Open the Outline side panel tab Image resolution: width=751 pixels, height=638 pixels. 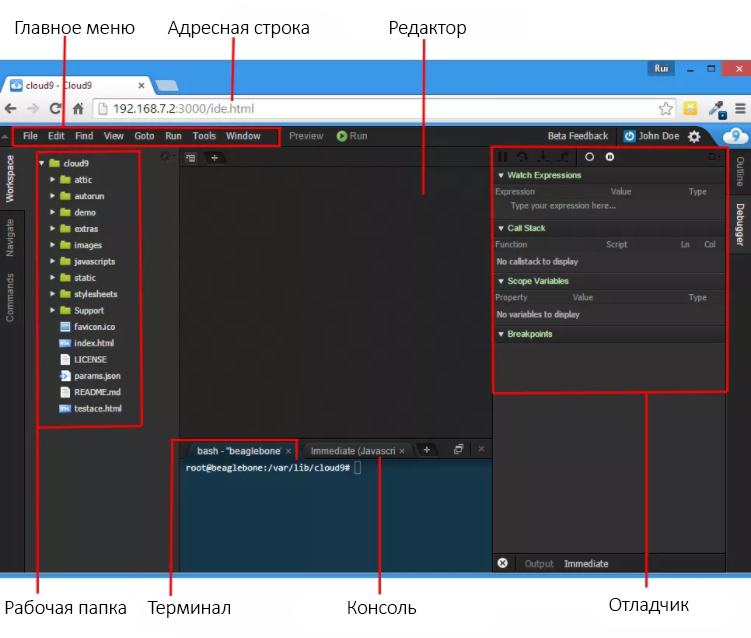[740, 171]
